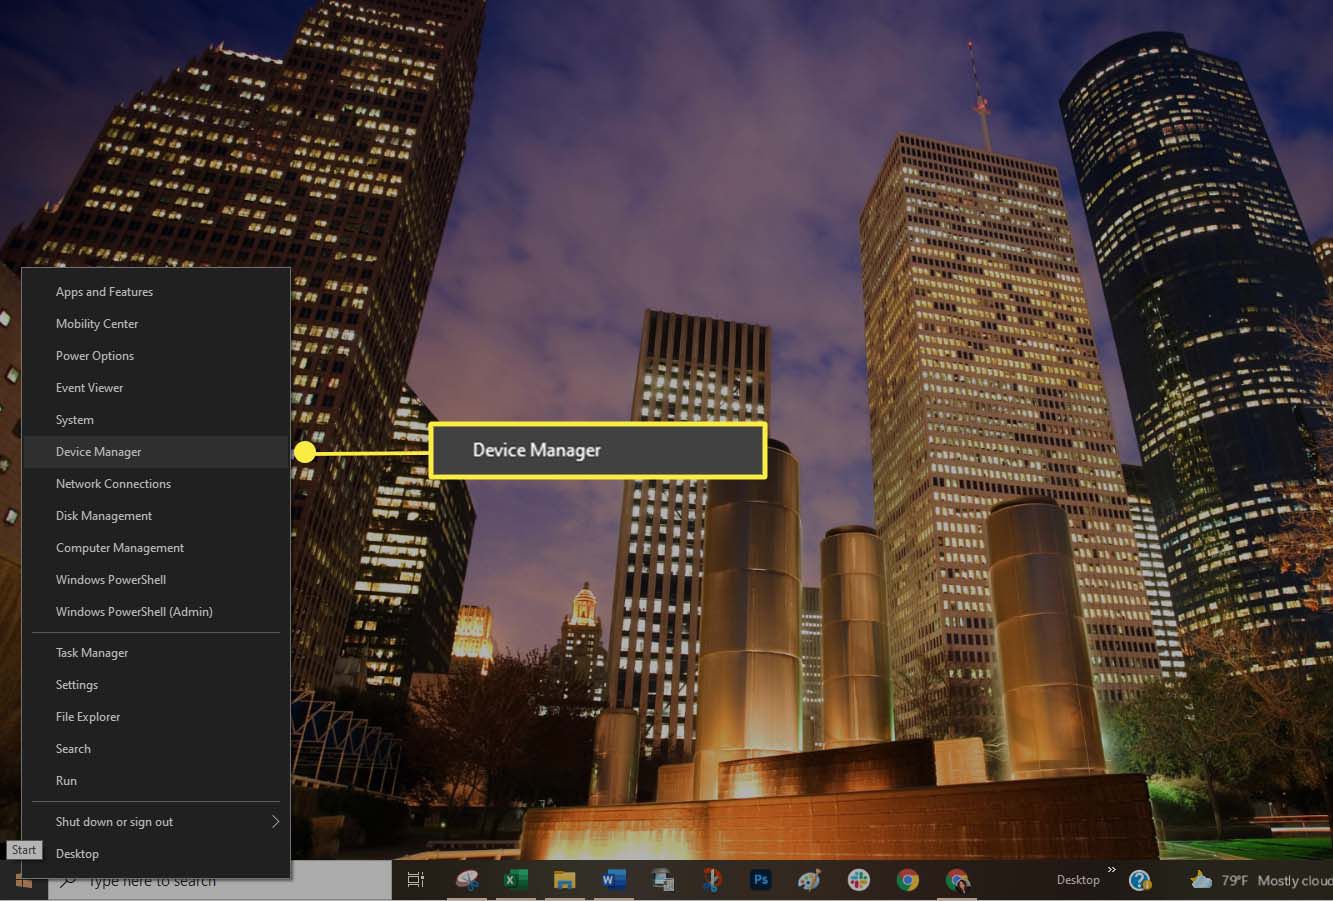Screen dimensions: 1333x901
Task: Open the Snipping Tool taskbar icon
Action: coord(467,880)
